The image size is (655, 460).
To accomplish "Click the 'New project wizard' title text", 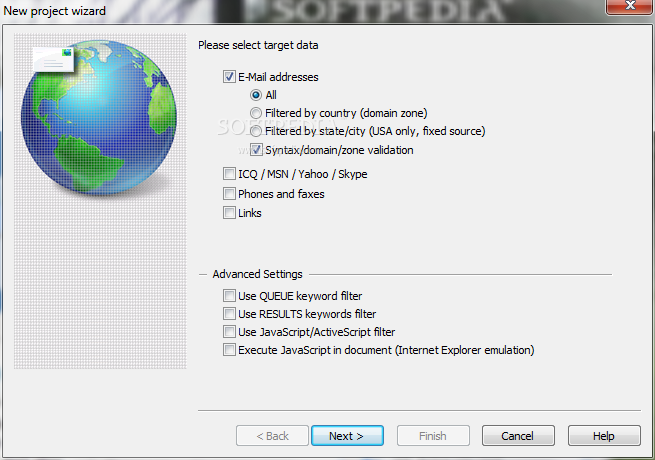I will tap(55, 11).
